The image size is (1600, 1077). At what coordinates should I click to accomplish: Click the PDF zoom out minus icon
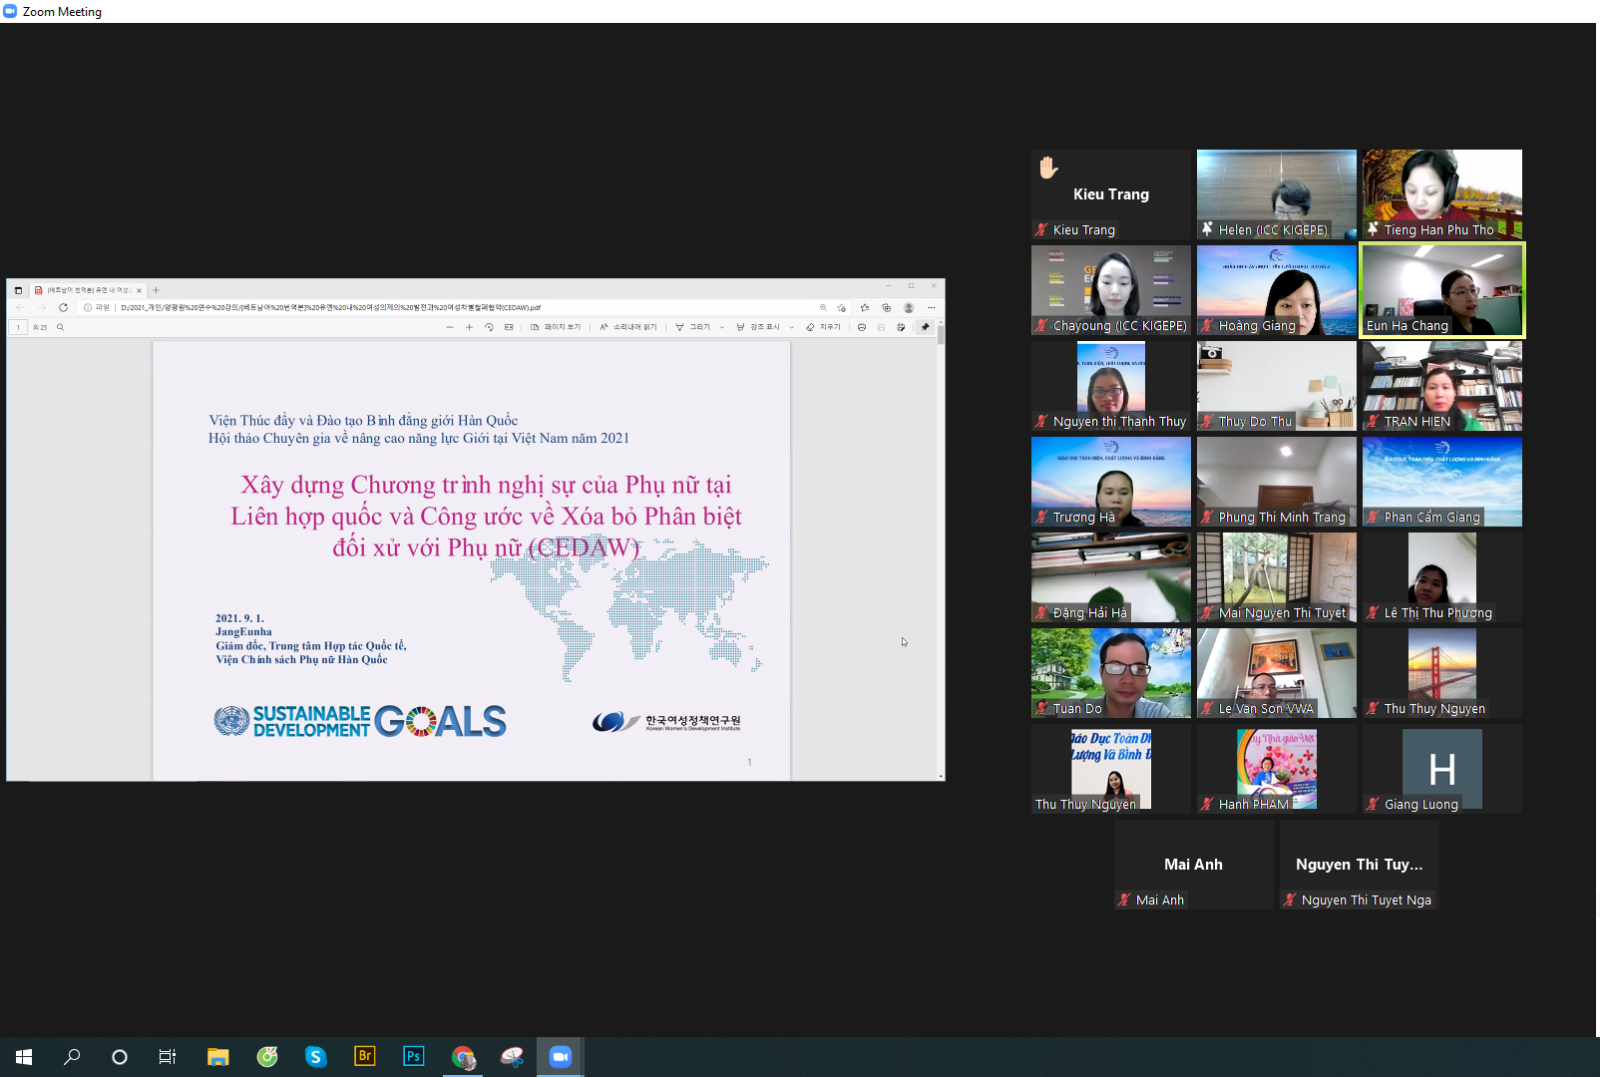tap(450, 327)
